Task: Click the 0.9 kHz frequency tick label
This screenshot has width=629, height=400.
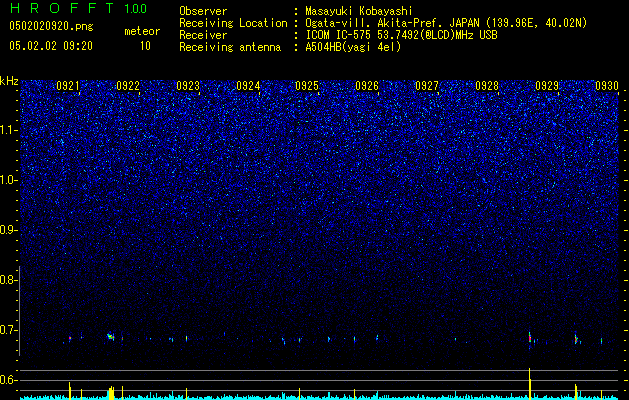Action: pos(8,230)
